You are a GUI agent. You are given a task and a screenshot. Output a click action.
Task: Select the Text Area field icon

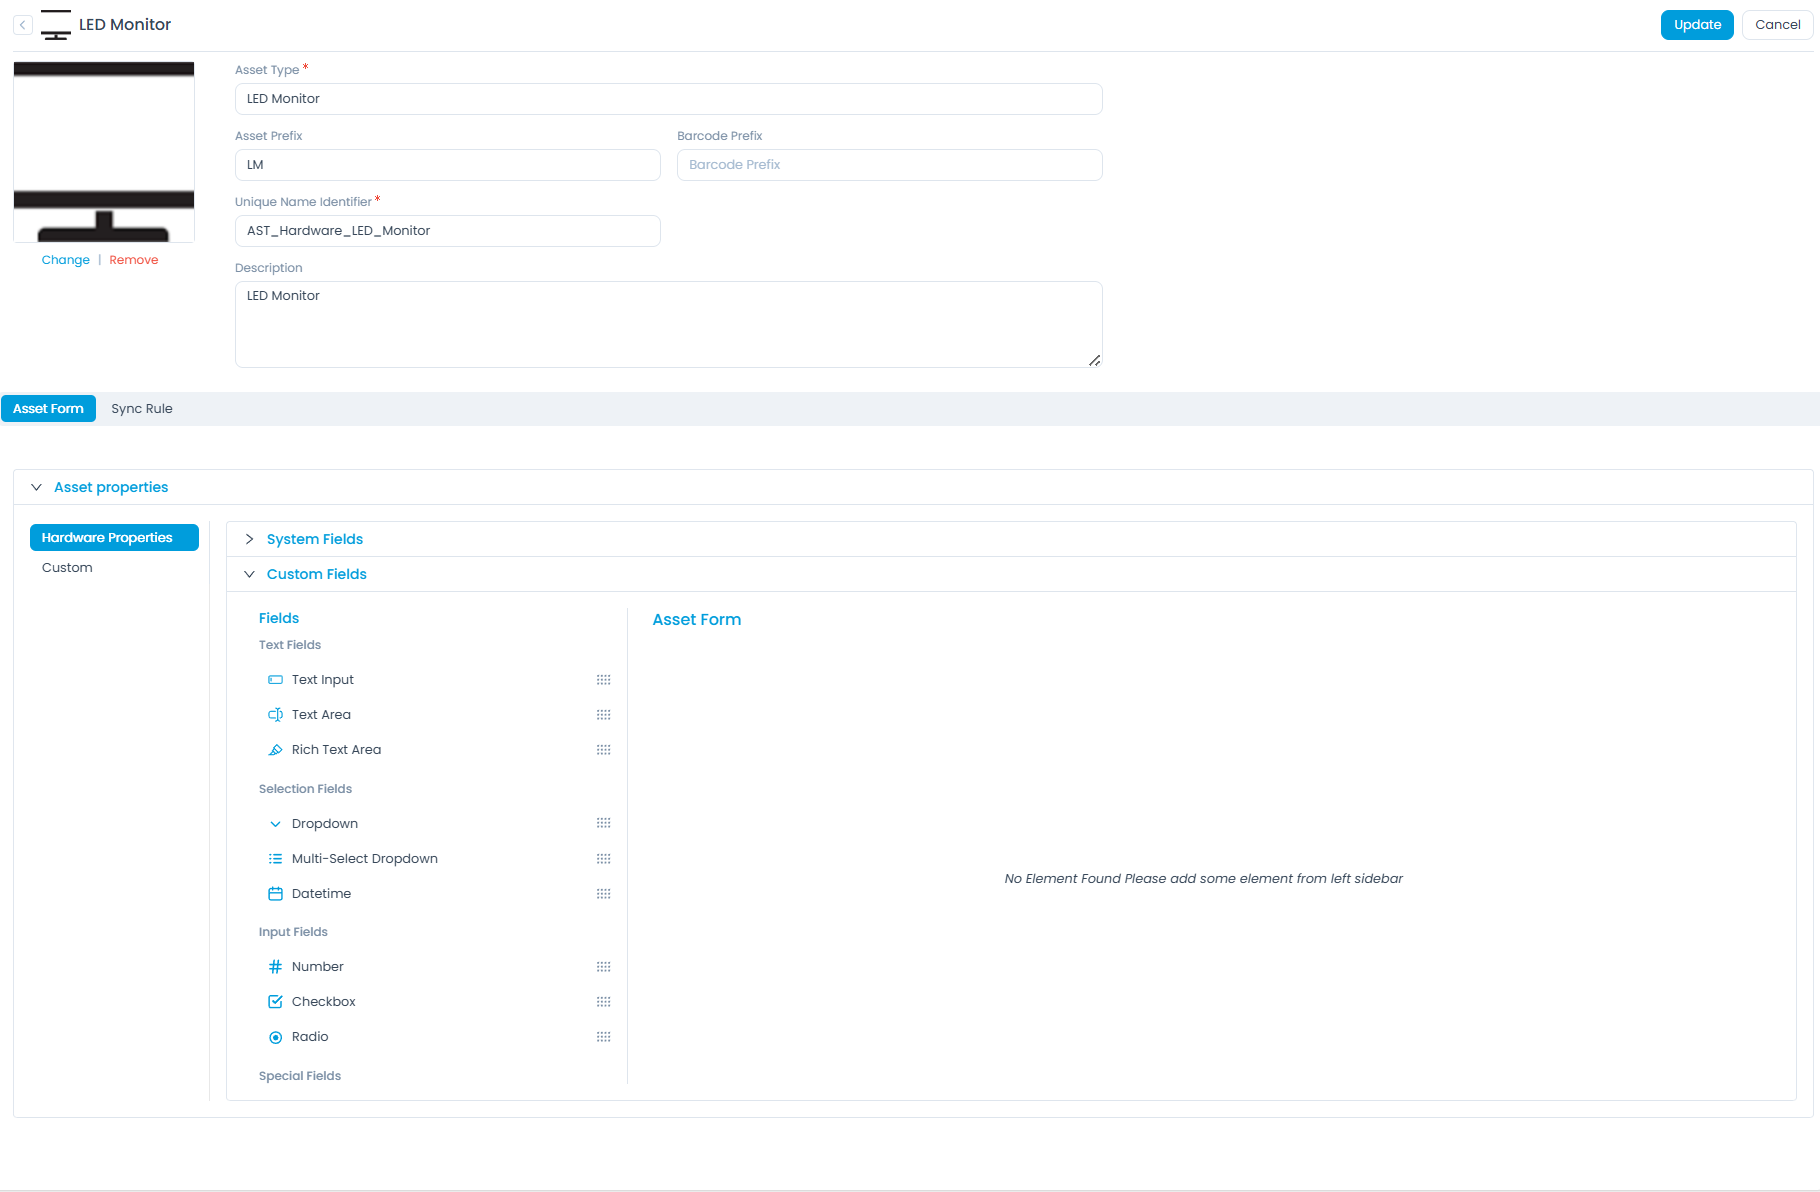275,714
